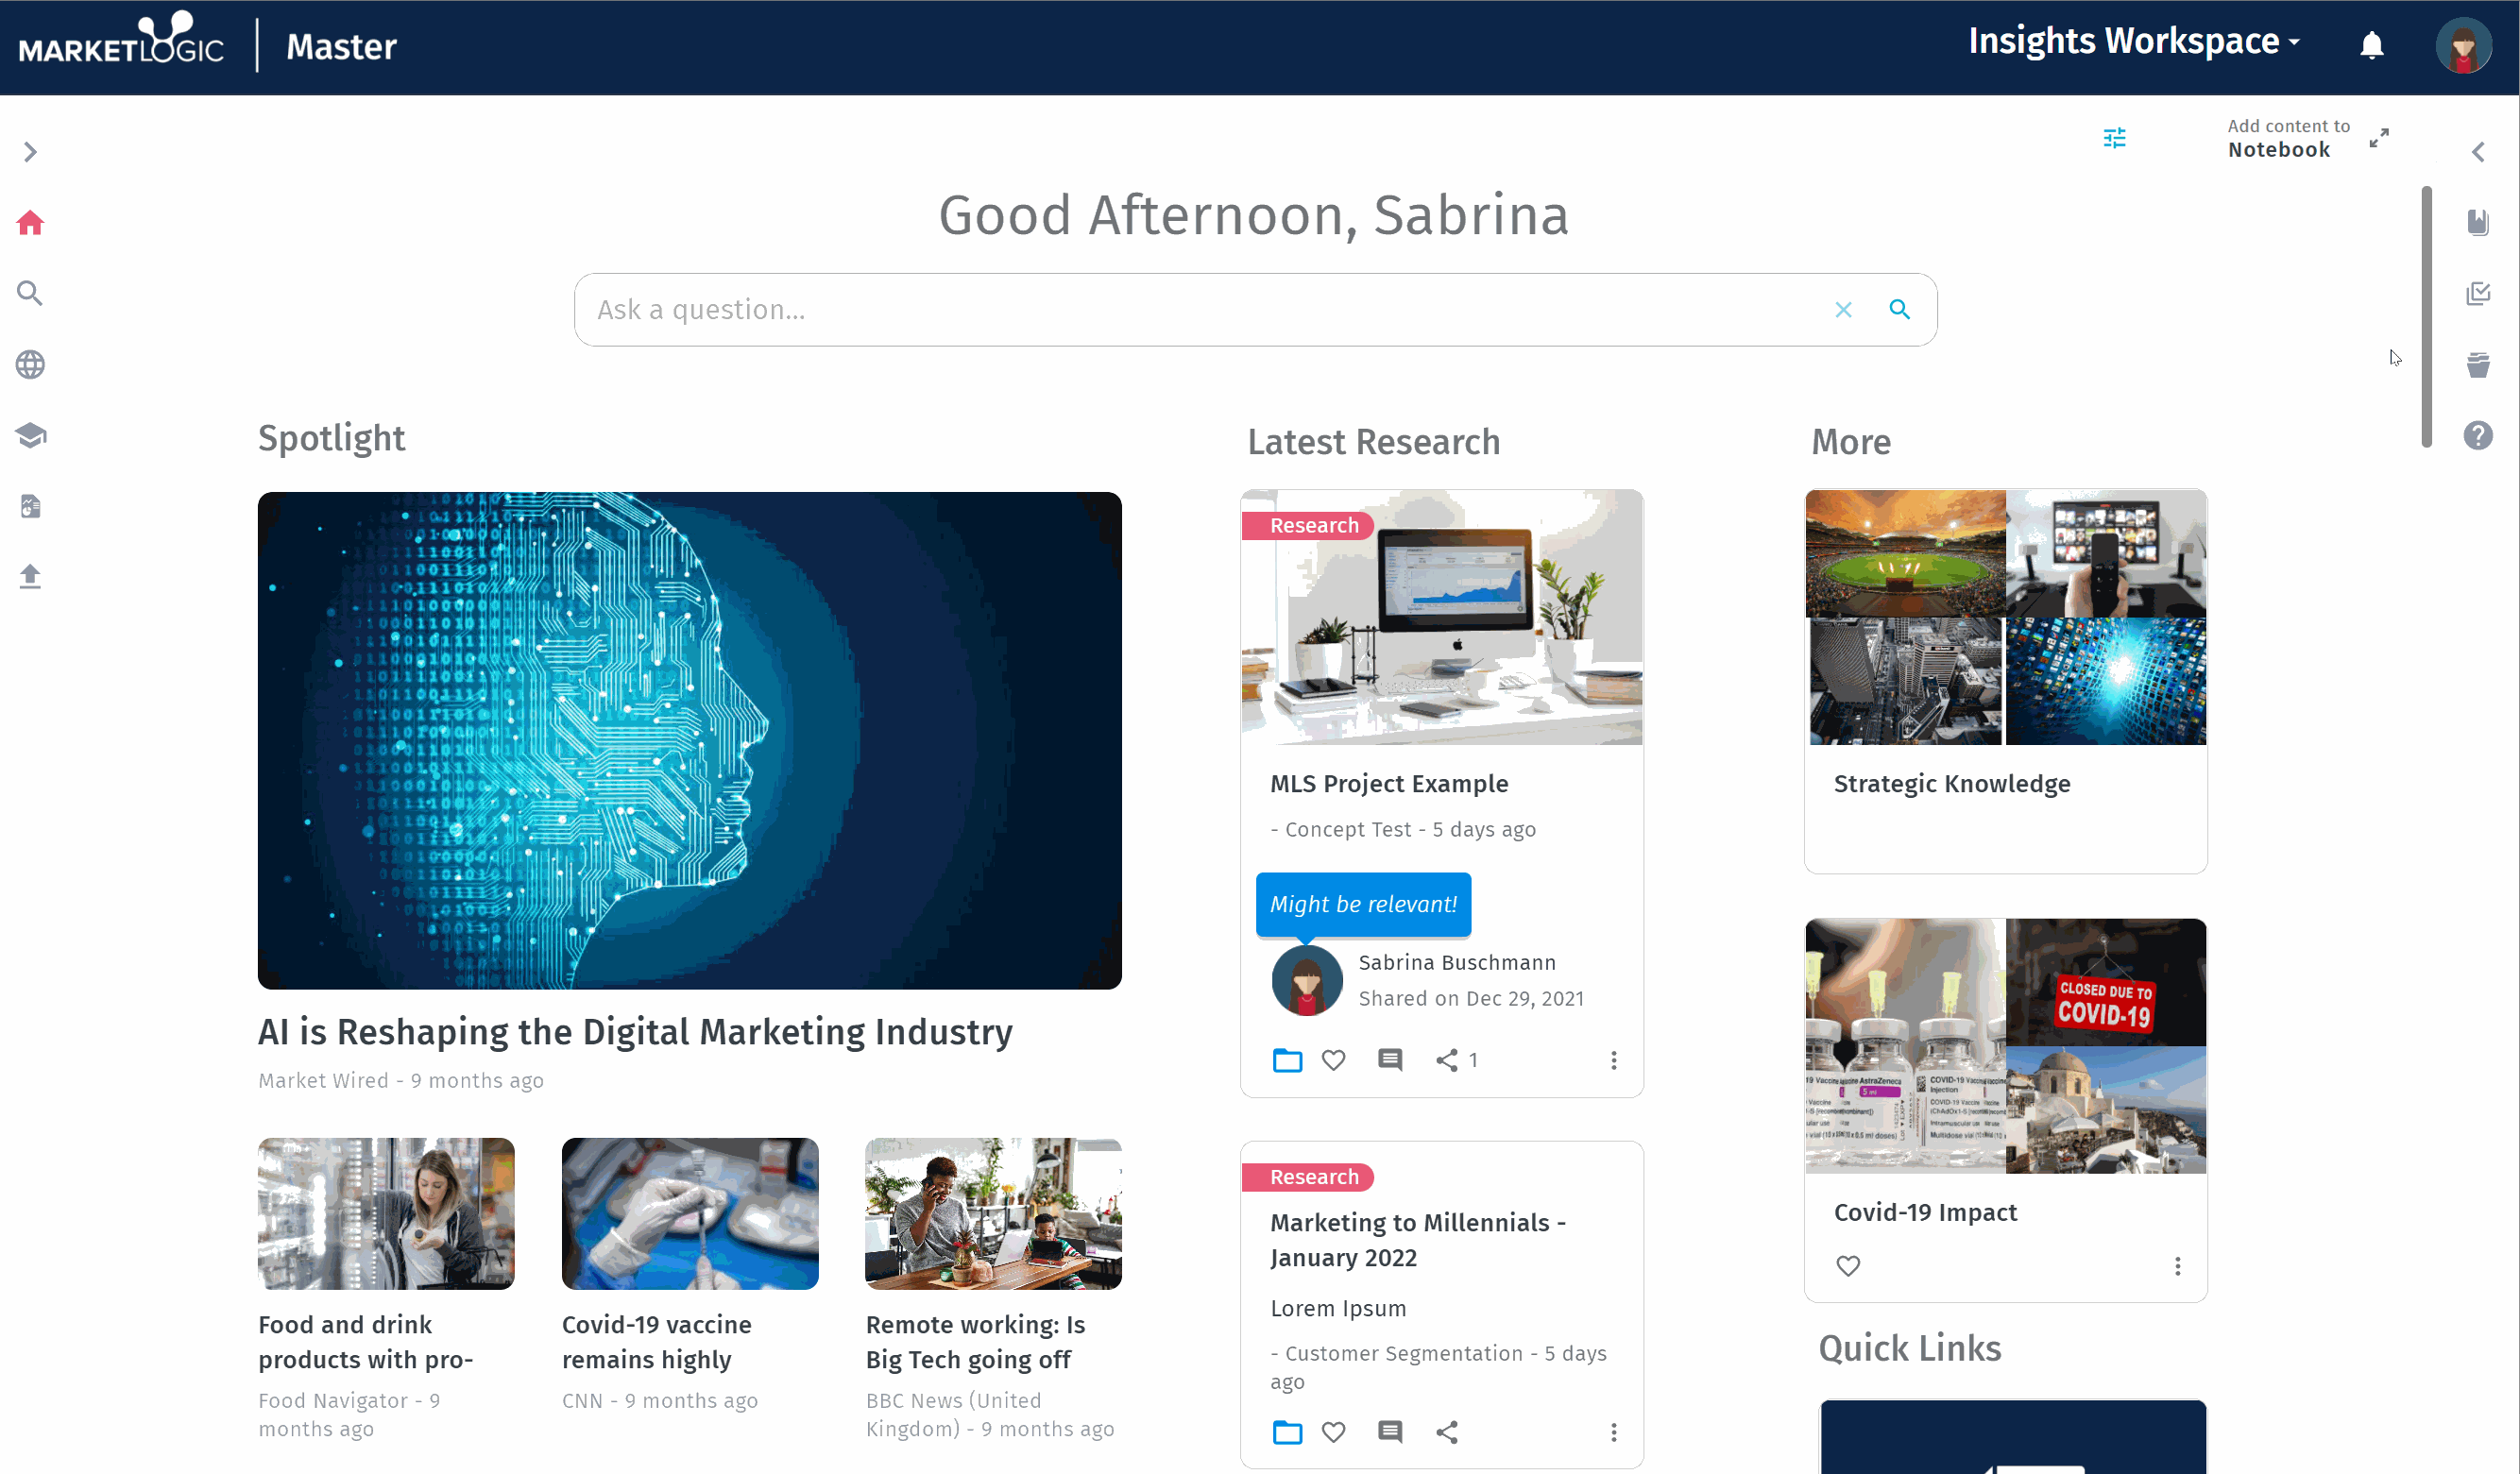
Task: Toggle the left sidebar expand arrow
Action: (x=31, y=151)
